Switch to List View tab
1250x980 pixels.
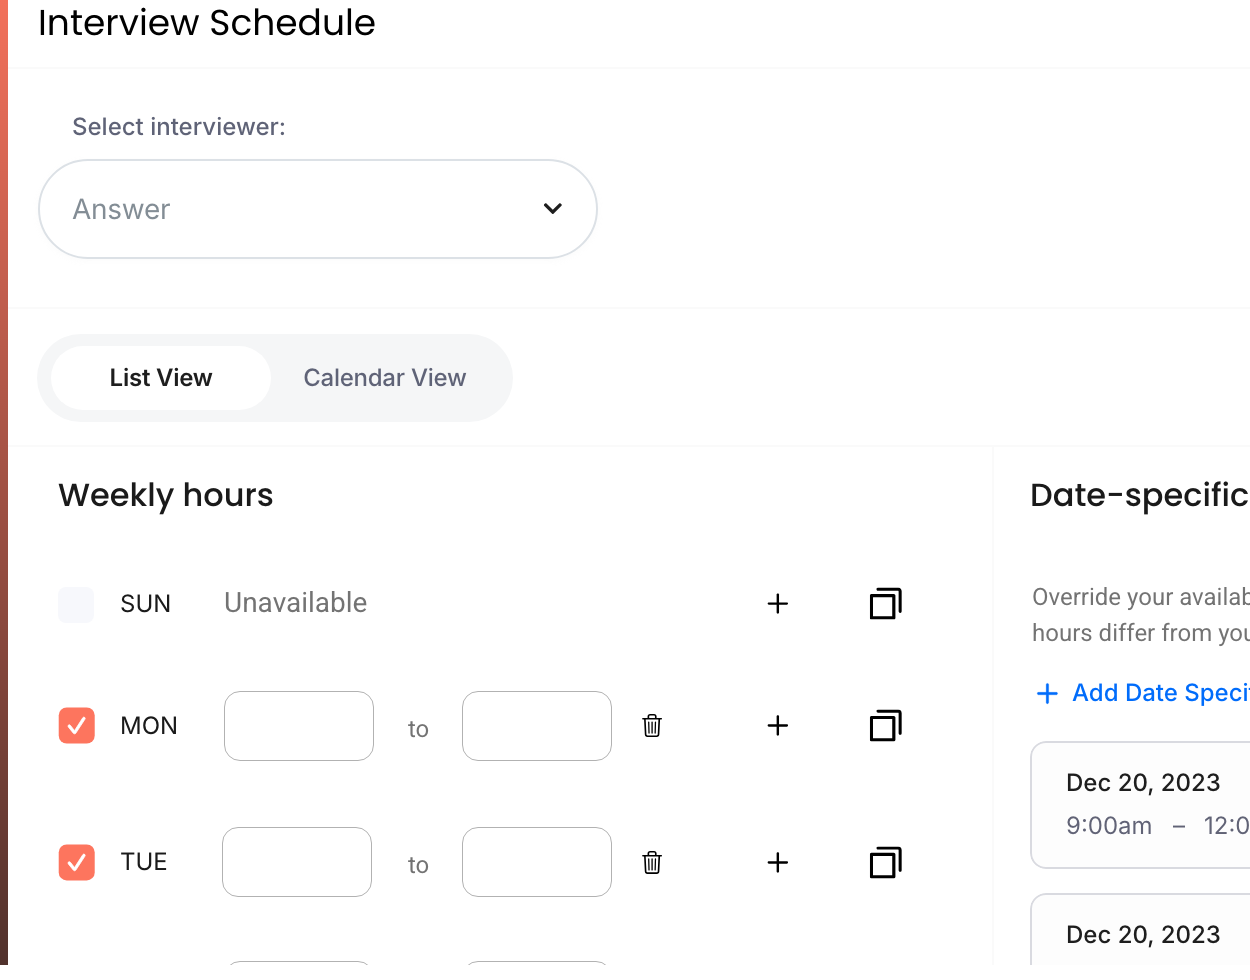tap(161, 378)
